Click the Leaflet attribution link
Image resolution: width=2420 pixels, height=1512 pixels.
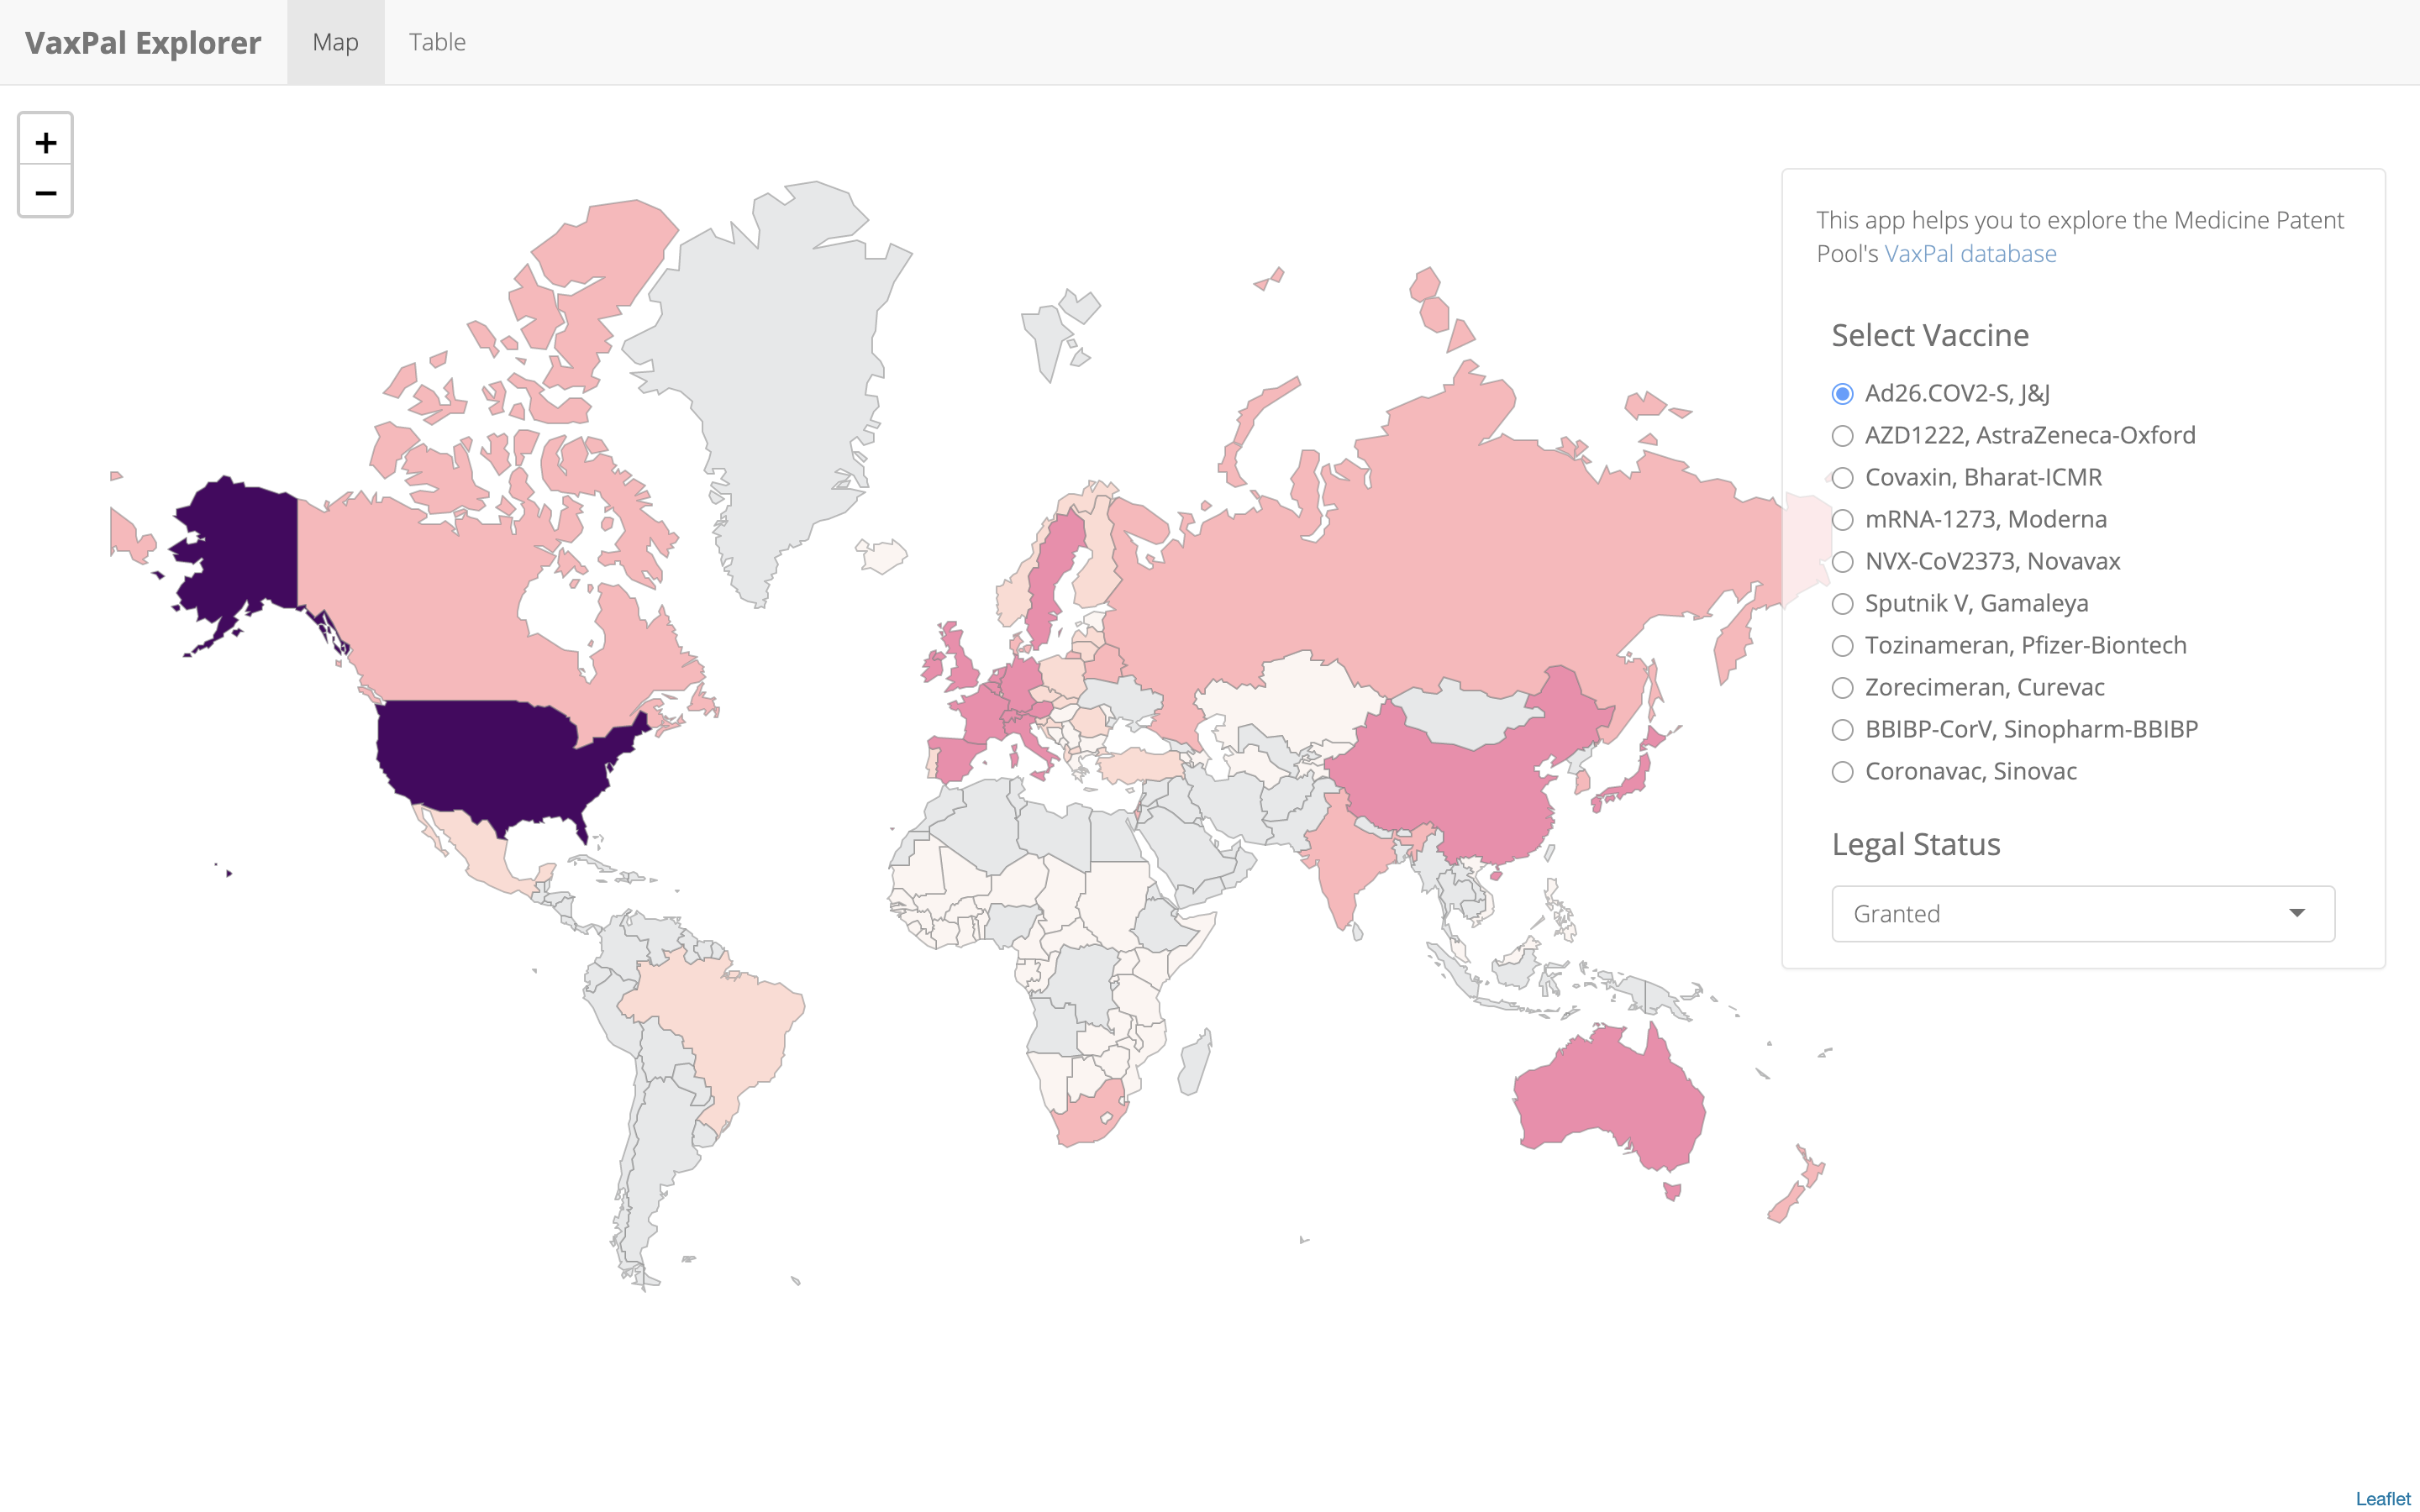2382,1498
